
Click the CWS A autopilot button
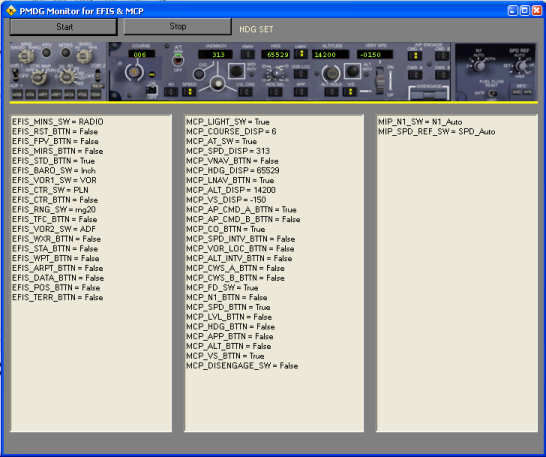click(x=415, y=75)
